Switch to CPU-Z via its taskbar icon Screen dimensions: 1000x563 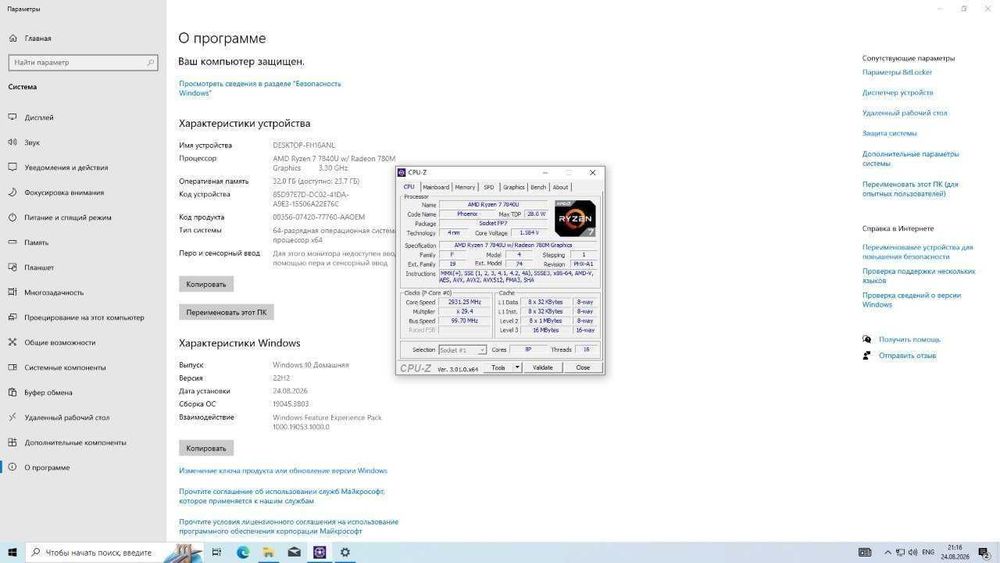pyautogui.click(x=320, y=552)
